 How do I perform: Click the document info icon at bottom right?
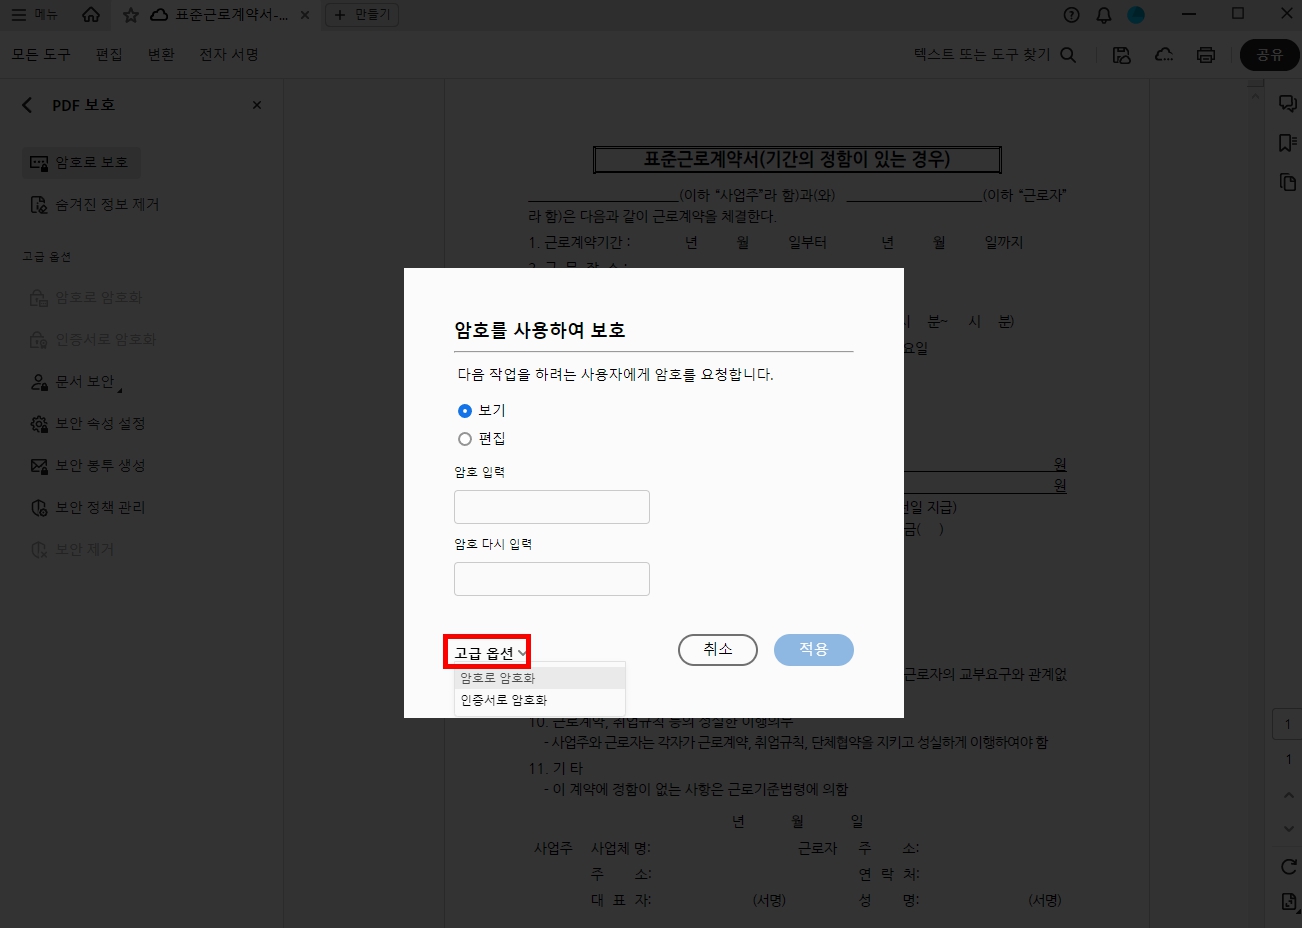click(1288, 902)
